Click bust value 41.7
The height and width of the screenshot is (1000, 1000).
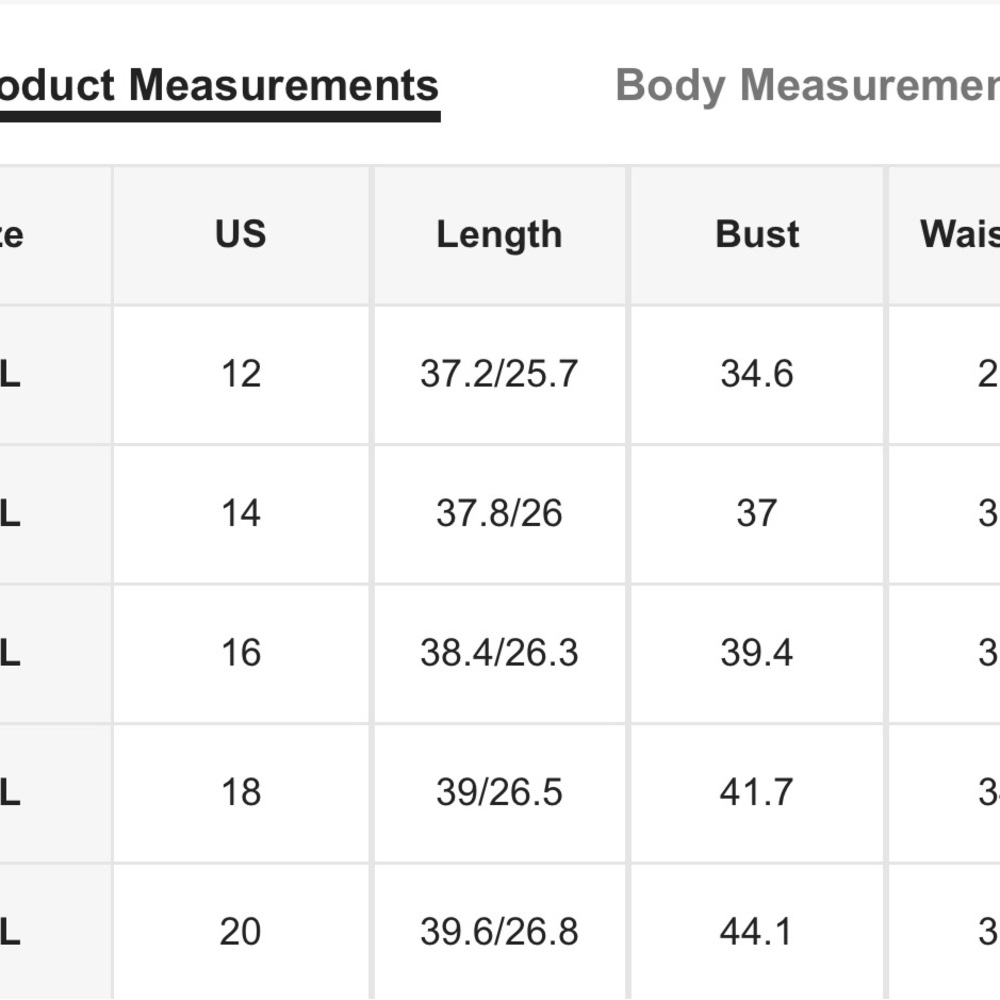pyautogui.click(x=757, y=793)
